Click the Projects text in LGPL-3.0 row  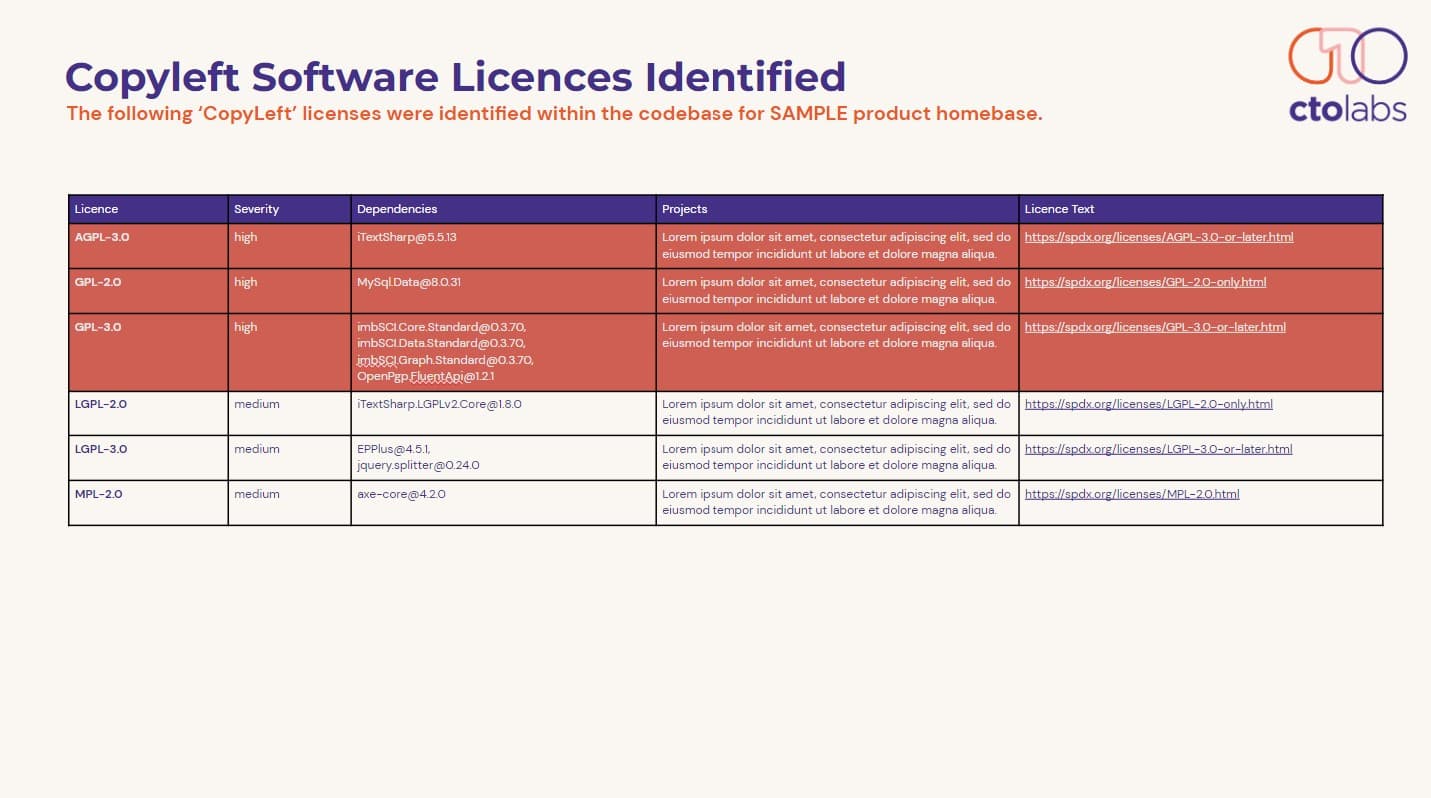pyautogui.click(x=836, y=457)
